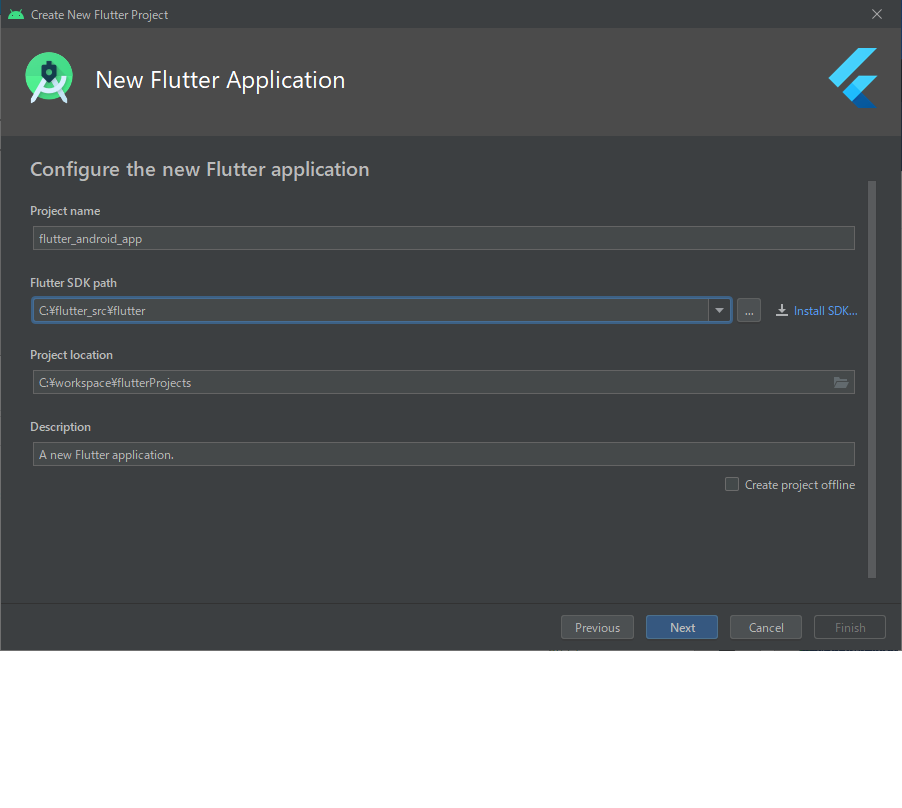Cancel the project creation

(765, 627)
